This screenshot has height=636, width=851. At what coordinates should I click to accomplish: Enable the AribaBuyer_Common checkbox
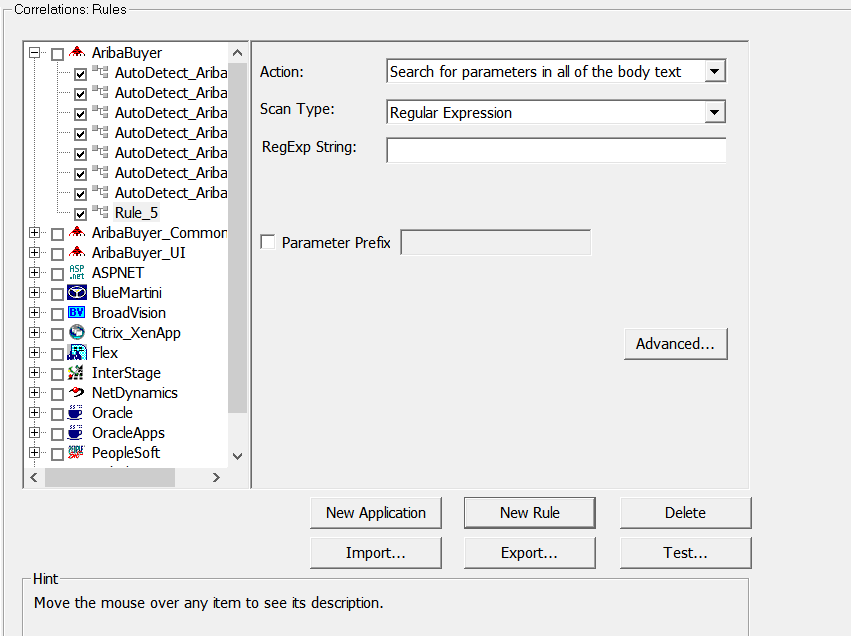tap(58, 234)
